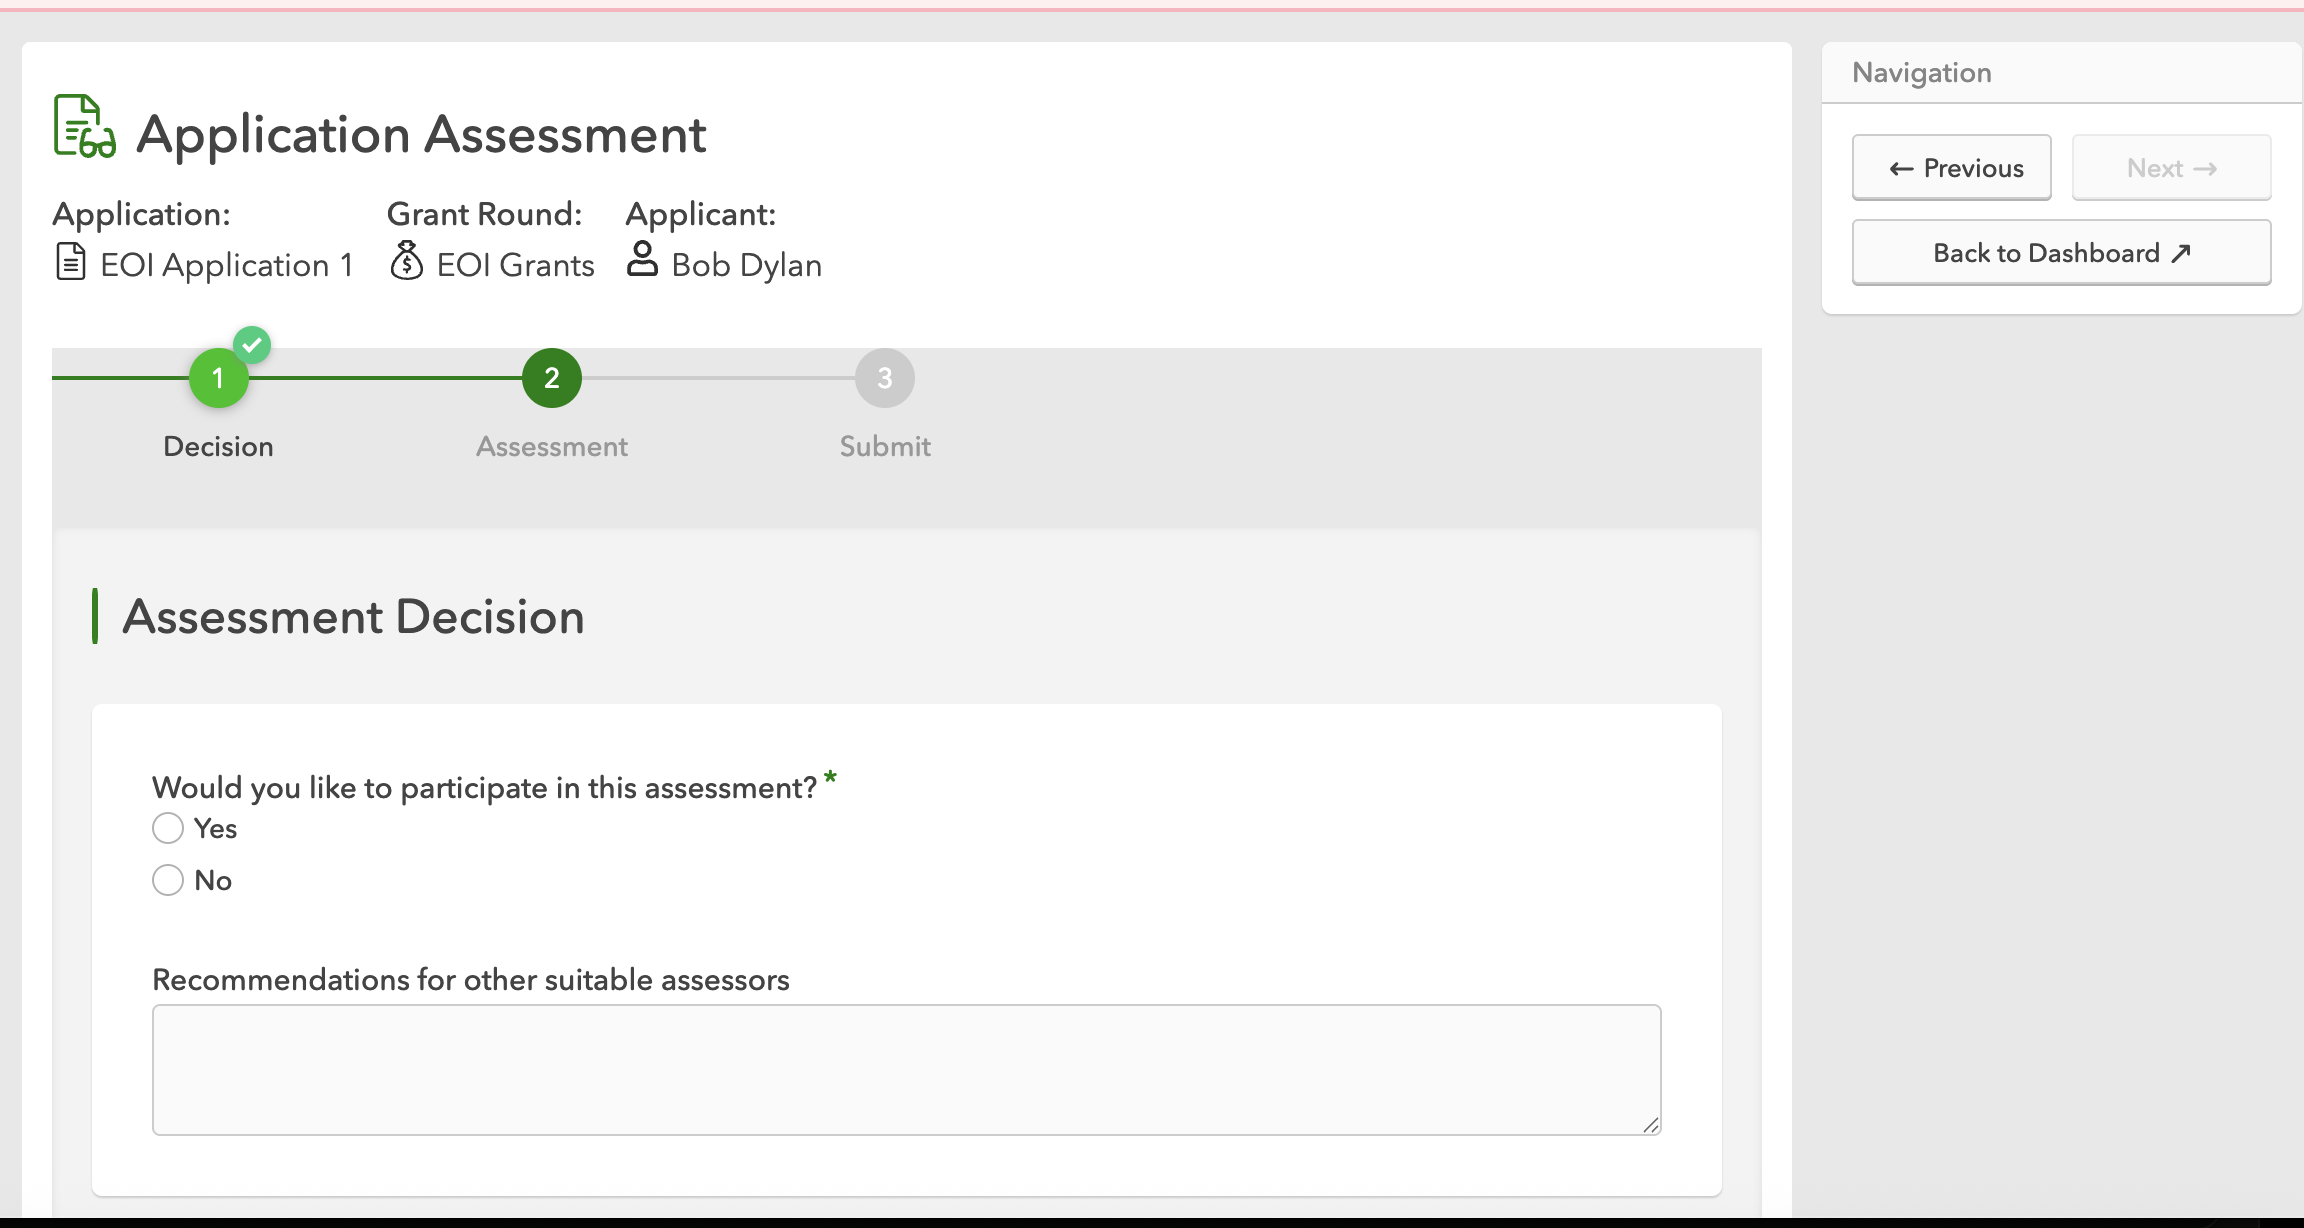The height and width of the screenshot is (1228, 2304).
Task: Click the Navigation panel header
Action: (x=1921, y=73)
